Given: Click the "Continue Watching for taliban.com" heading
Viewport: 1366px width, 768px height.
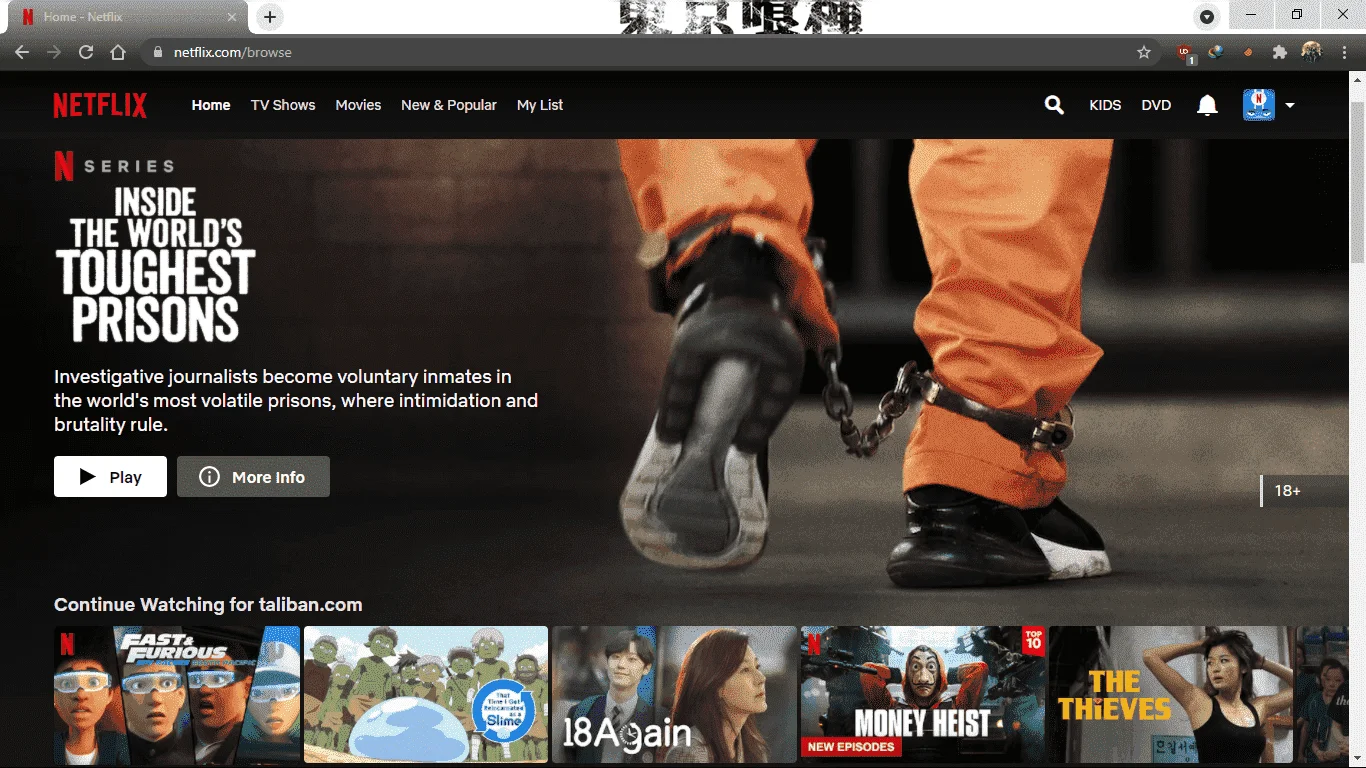Looking at the screenshot, I should 208,605.
